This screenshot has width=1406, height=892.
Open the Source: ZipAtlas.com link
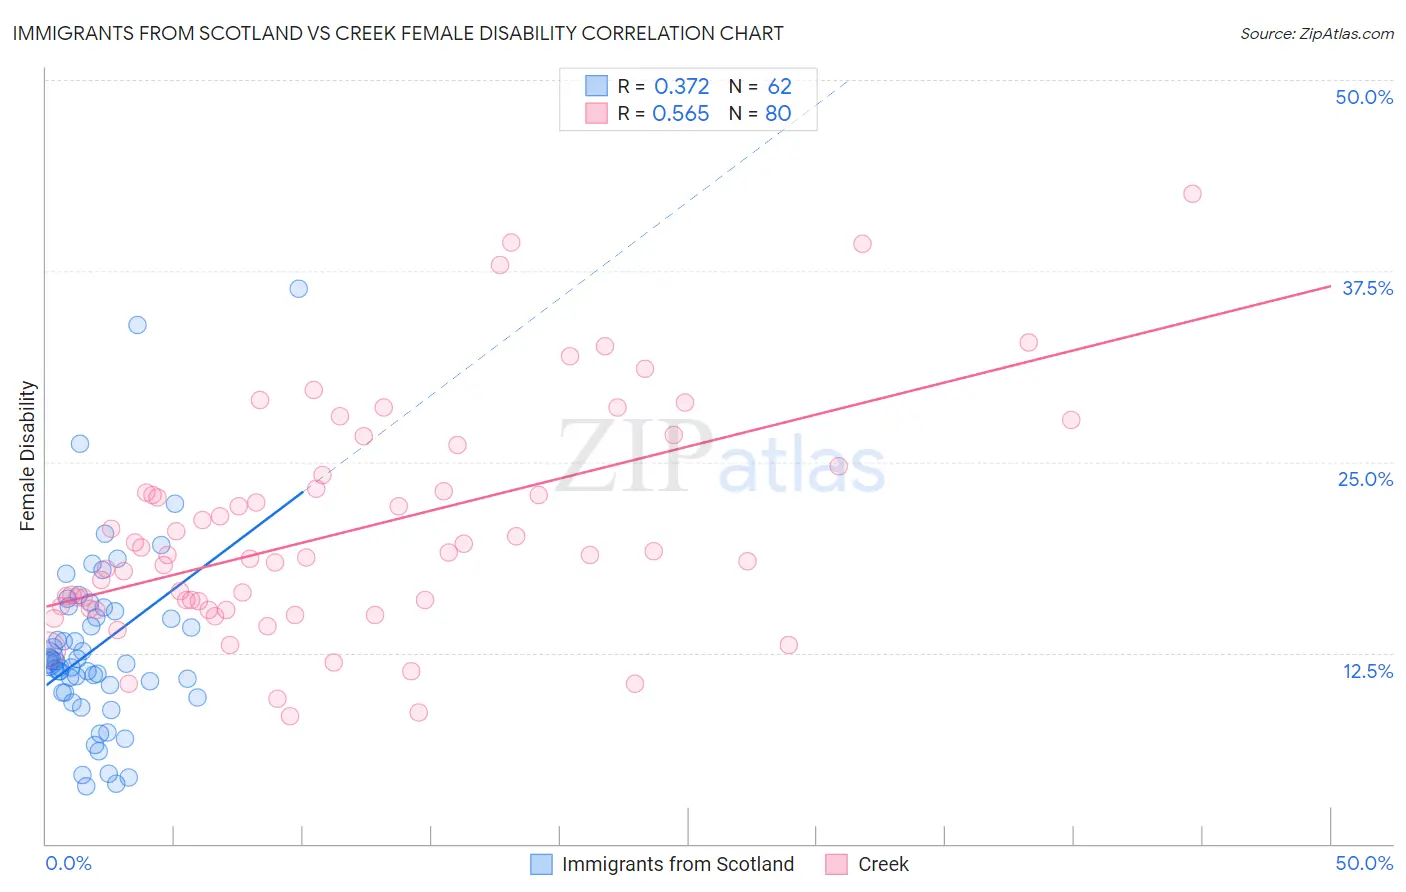(1317, 33)
